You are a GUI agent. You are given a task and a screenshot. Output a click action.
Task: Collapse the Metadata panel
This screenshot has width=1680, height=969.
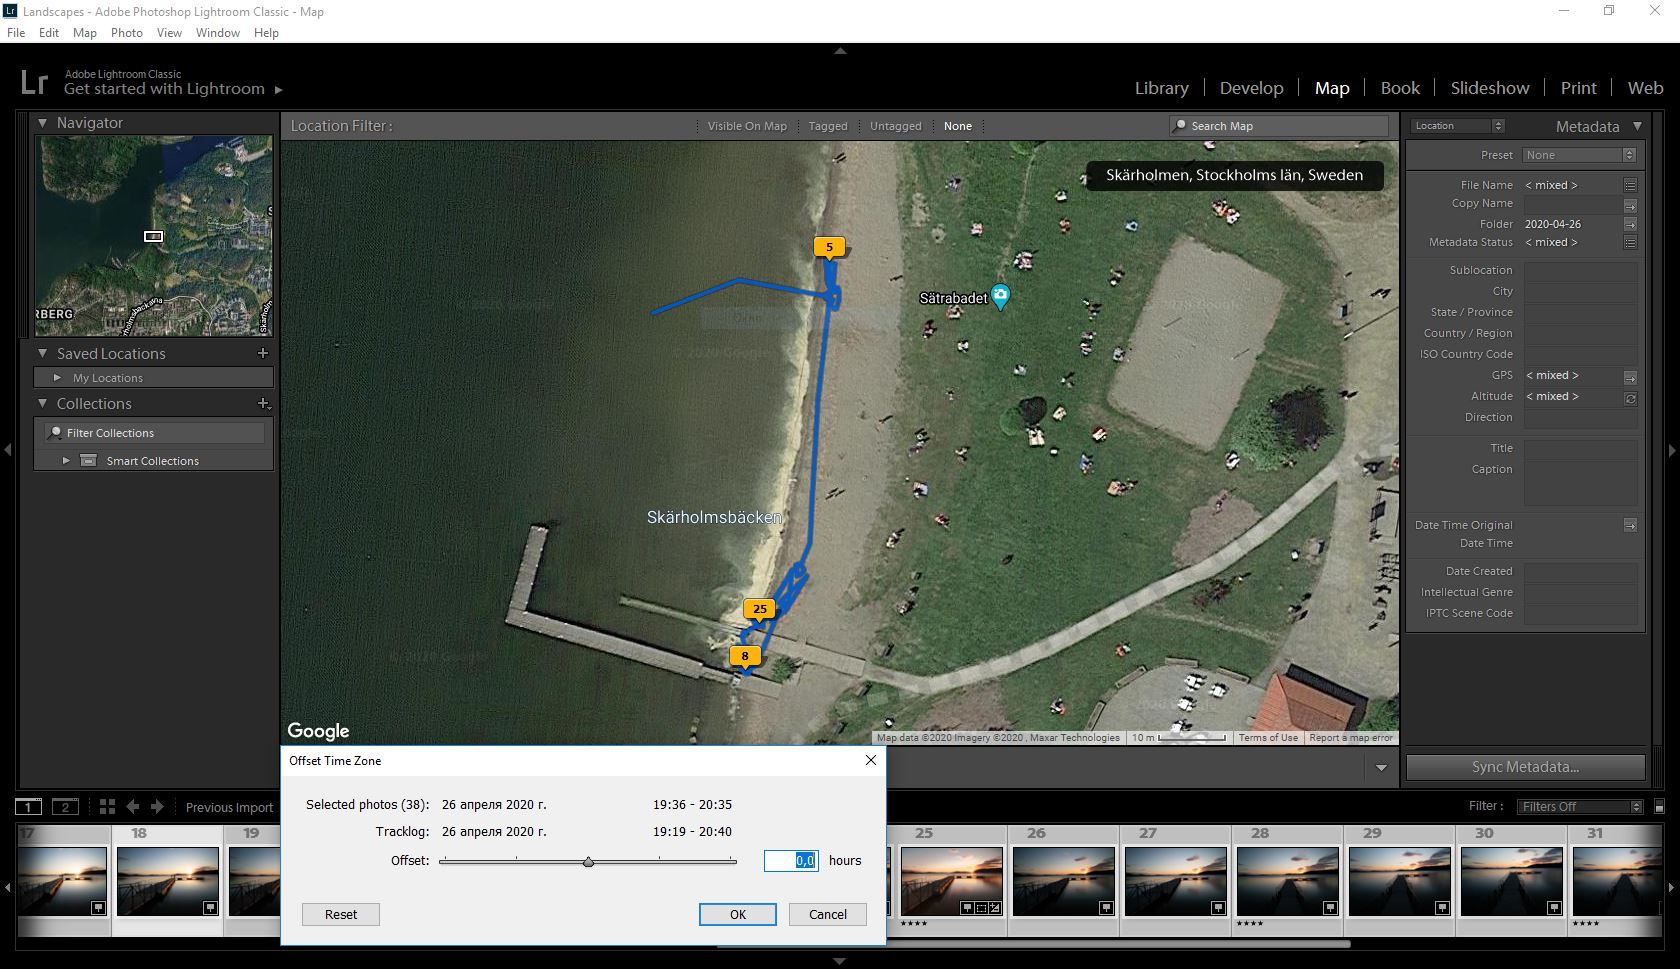(1637, 126)
